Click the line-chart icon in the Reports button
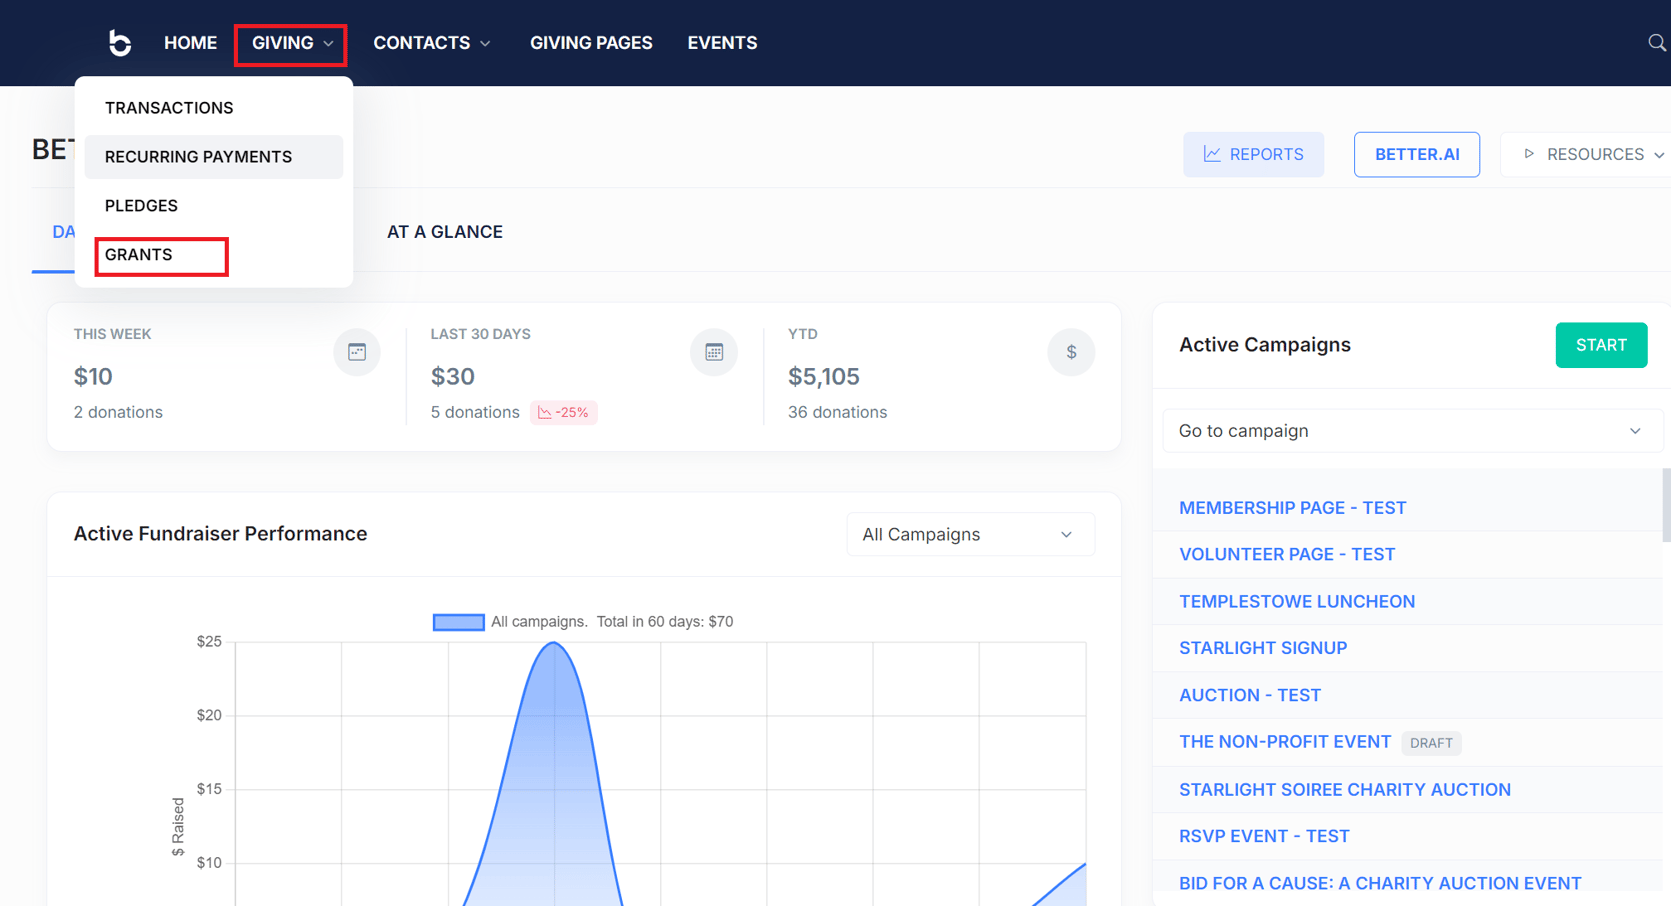Screen dimensions: 1671x906 point(1211,154)
